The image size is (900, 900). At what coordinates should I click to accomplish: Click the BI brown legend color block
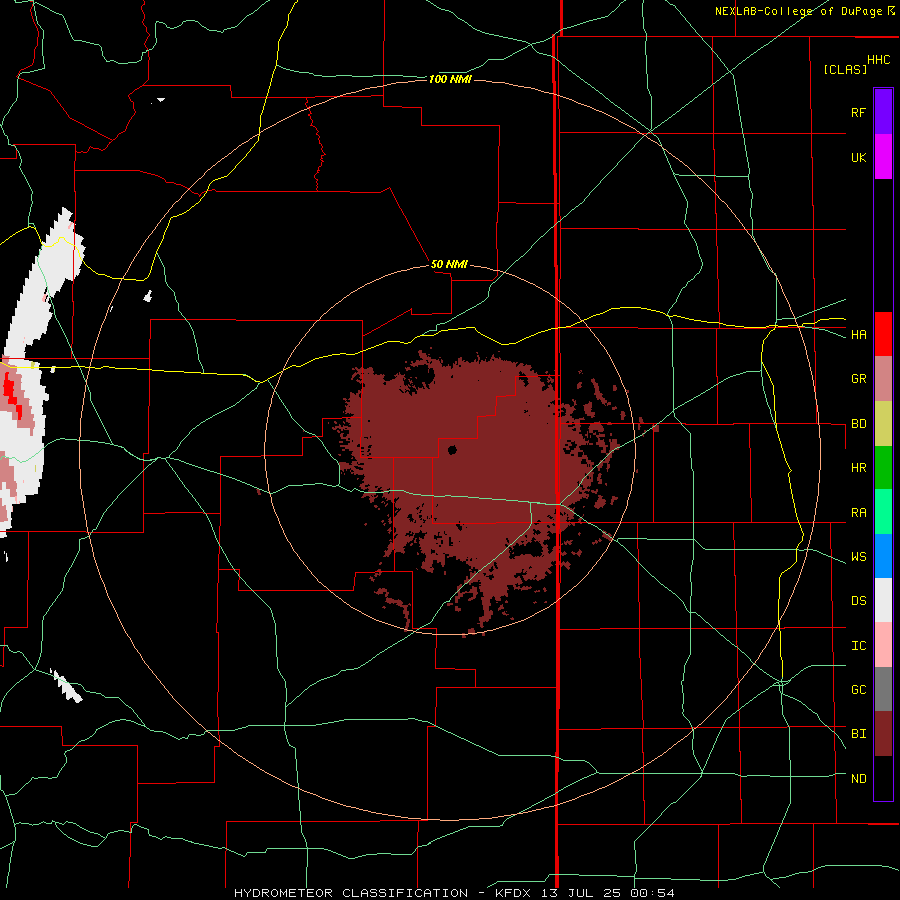tap(883, 734)
